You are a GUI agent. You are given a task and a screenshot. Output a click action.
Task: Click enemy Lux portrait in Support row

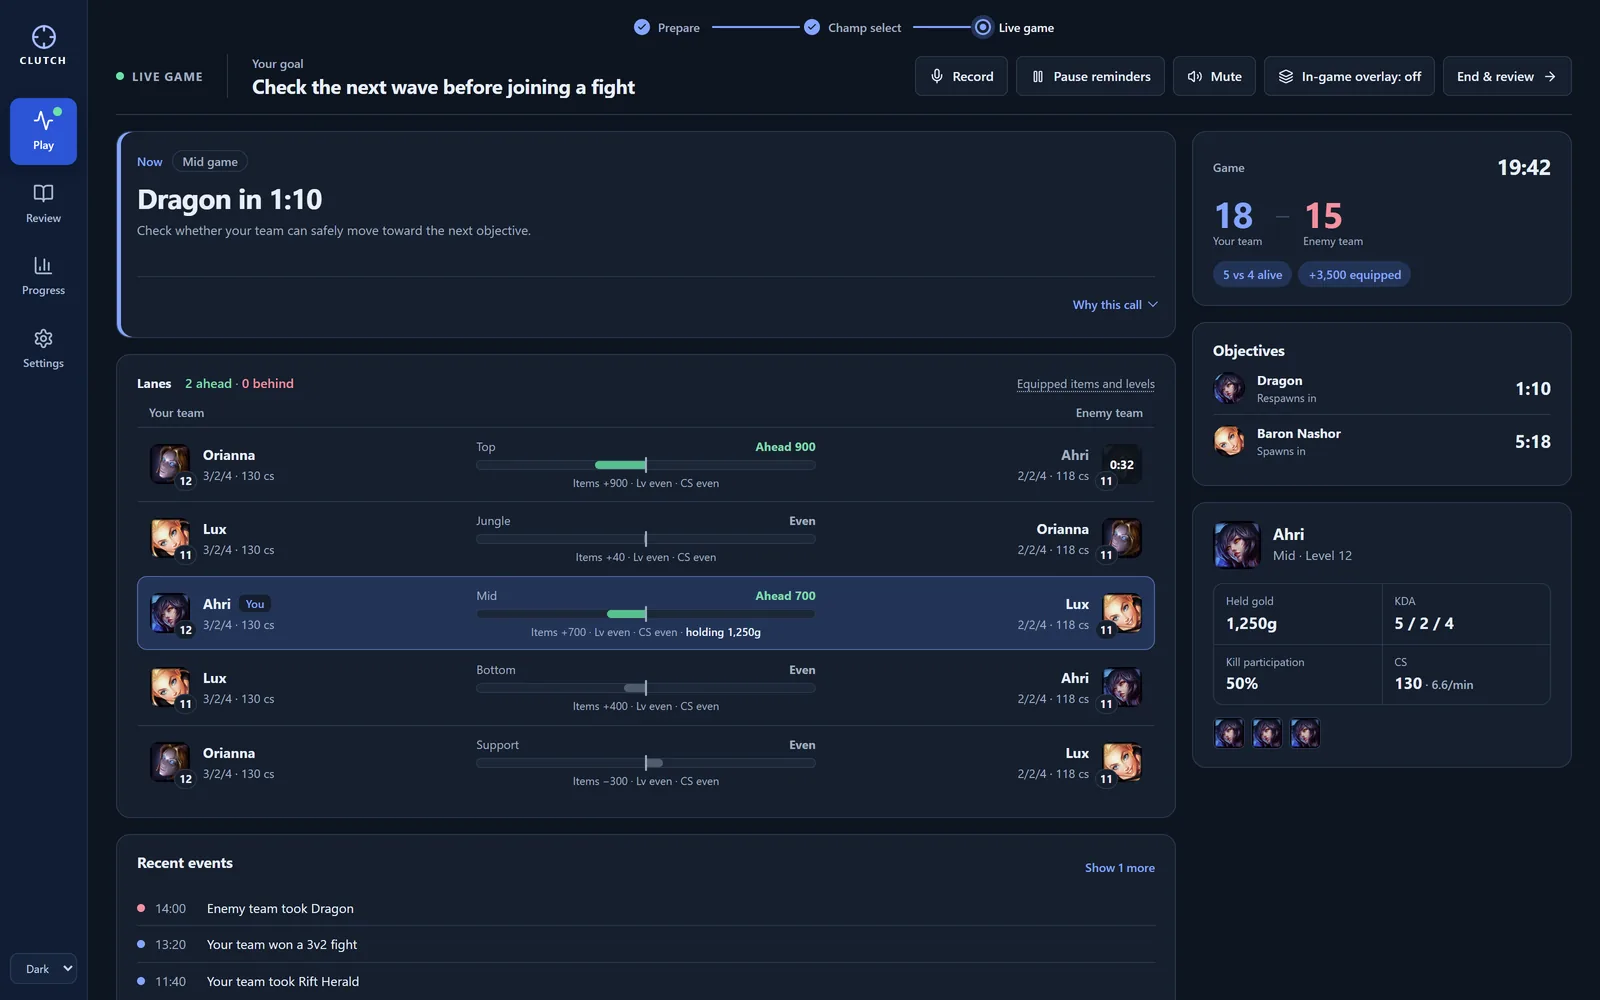tap(1122, 762)
